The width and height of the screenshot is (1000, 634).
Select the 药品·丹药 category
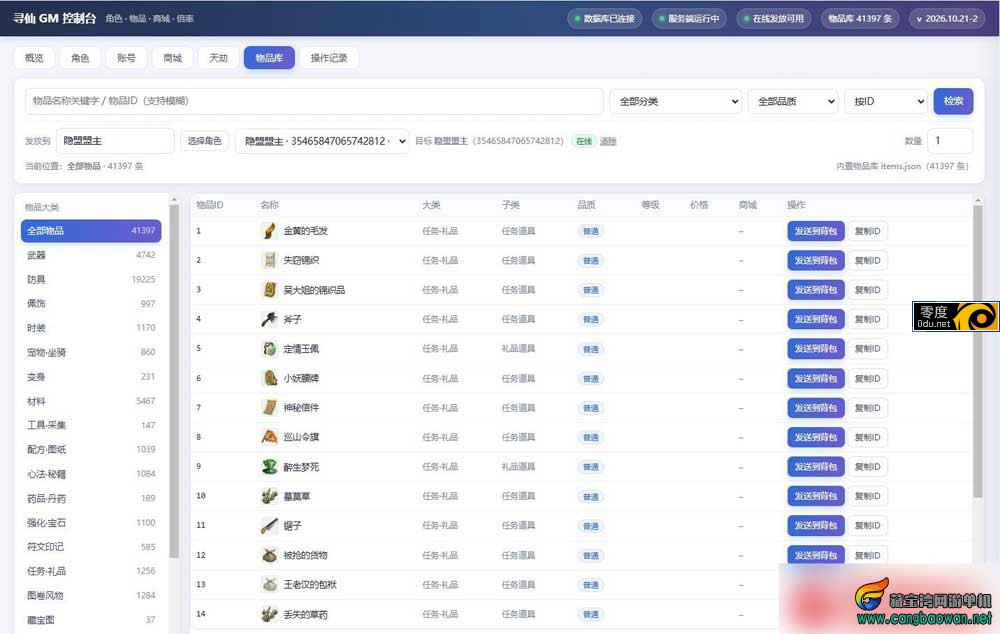91,498
